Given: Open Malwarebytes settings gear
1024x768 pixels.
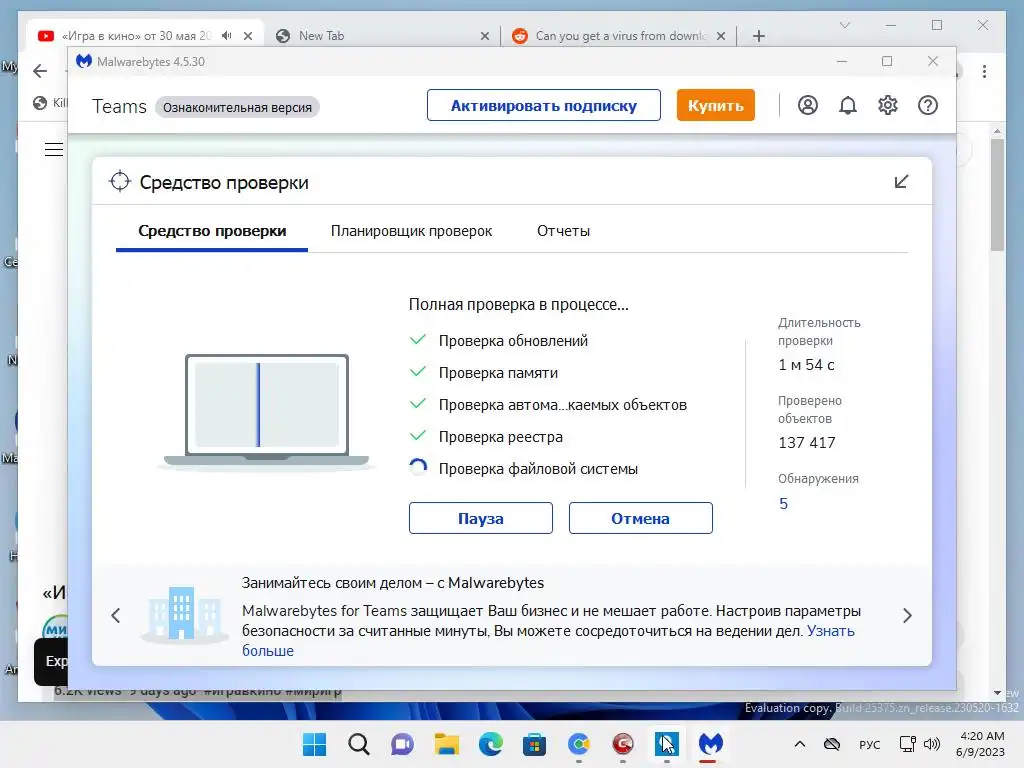Looking at the screenshot, I should pyautogui.click(x=888, y=105).
